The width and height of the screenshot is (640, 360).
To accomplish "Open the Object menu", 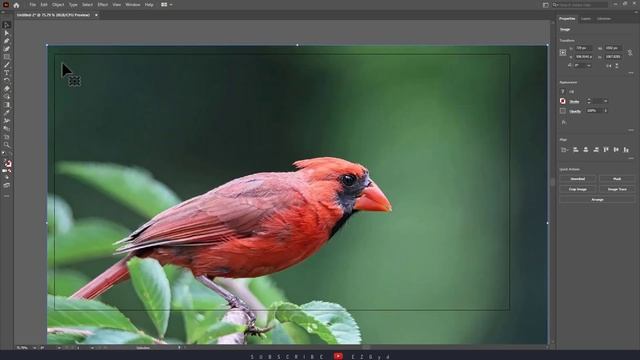I will [x=58, y=5].
